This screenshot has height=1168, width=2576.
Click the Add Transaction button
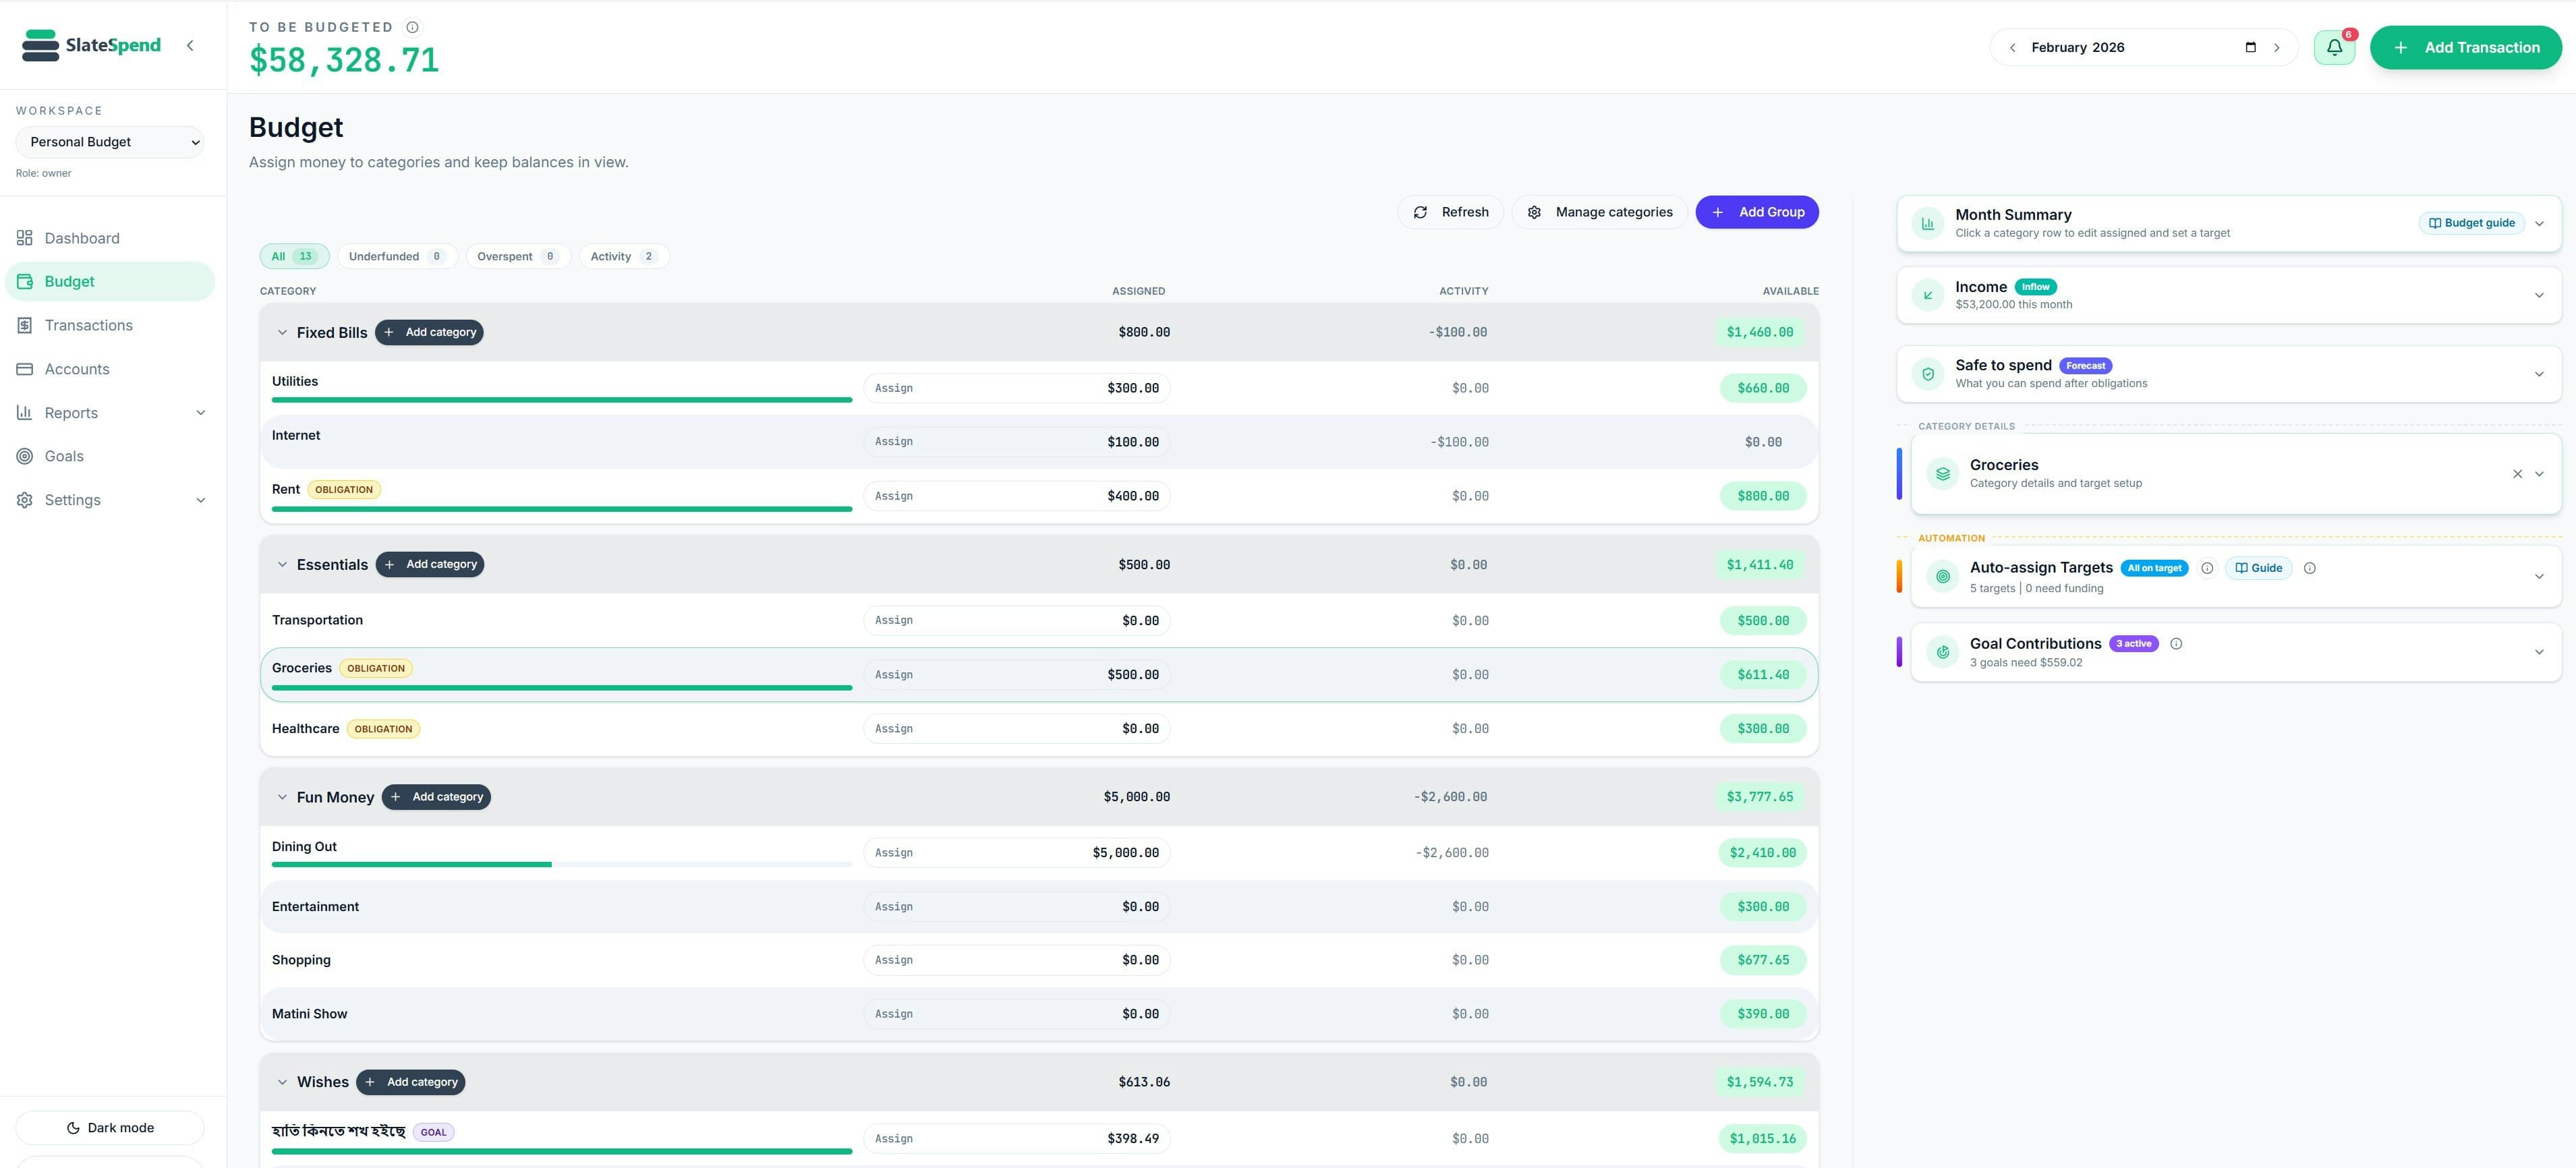coord(2466,47)
